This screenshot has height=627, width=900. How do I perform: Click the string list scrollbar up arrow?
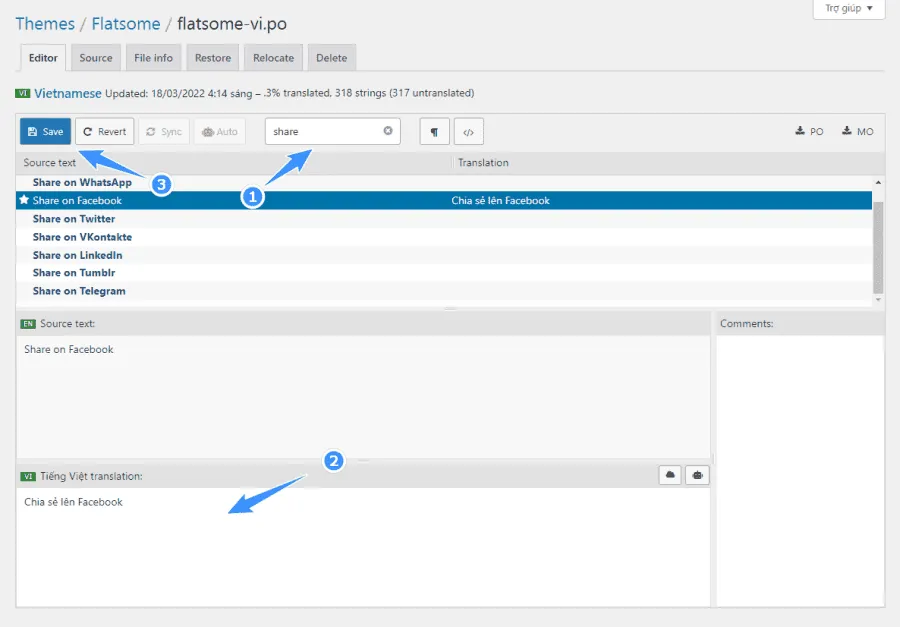pos(878,183)
